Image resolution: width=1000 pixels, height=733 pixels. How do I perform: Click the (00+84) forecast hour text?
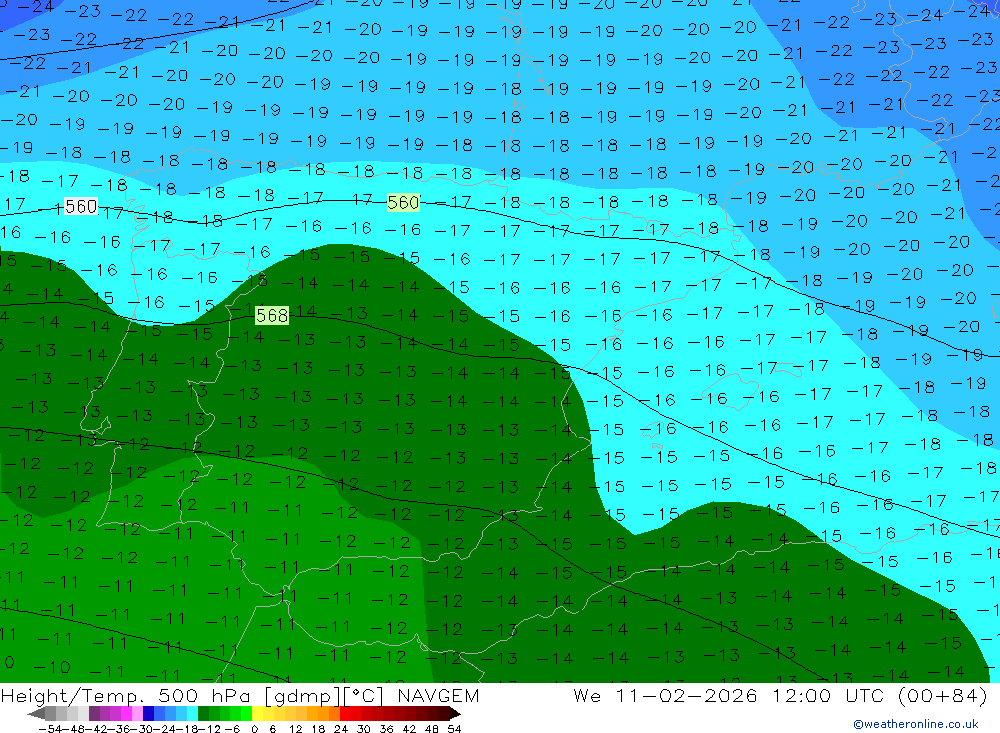pyautogui.click(x=943, y=695)
